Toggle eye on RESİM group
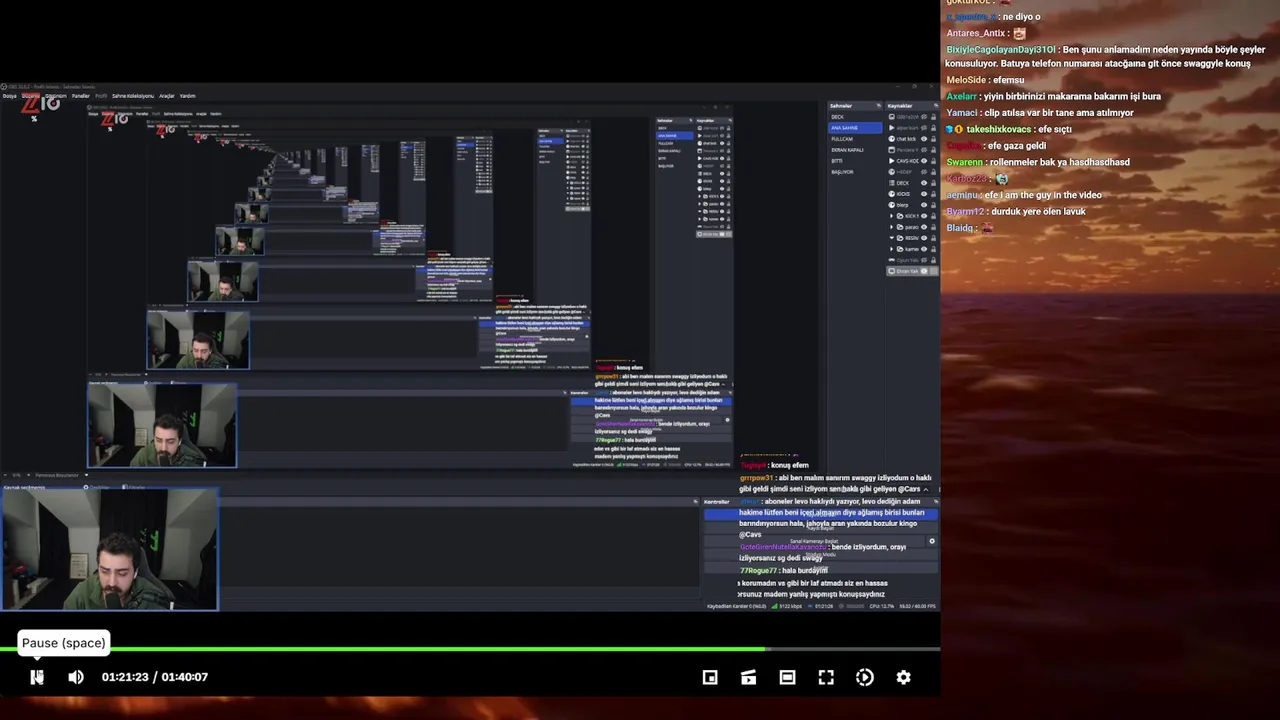The height and width of the screenshot is (720, 1280). tap(924, 238)
